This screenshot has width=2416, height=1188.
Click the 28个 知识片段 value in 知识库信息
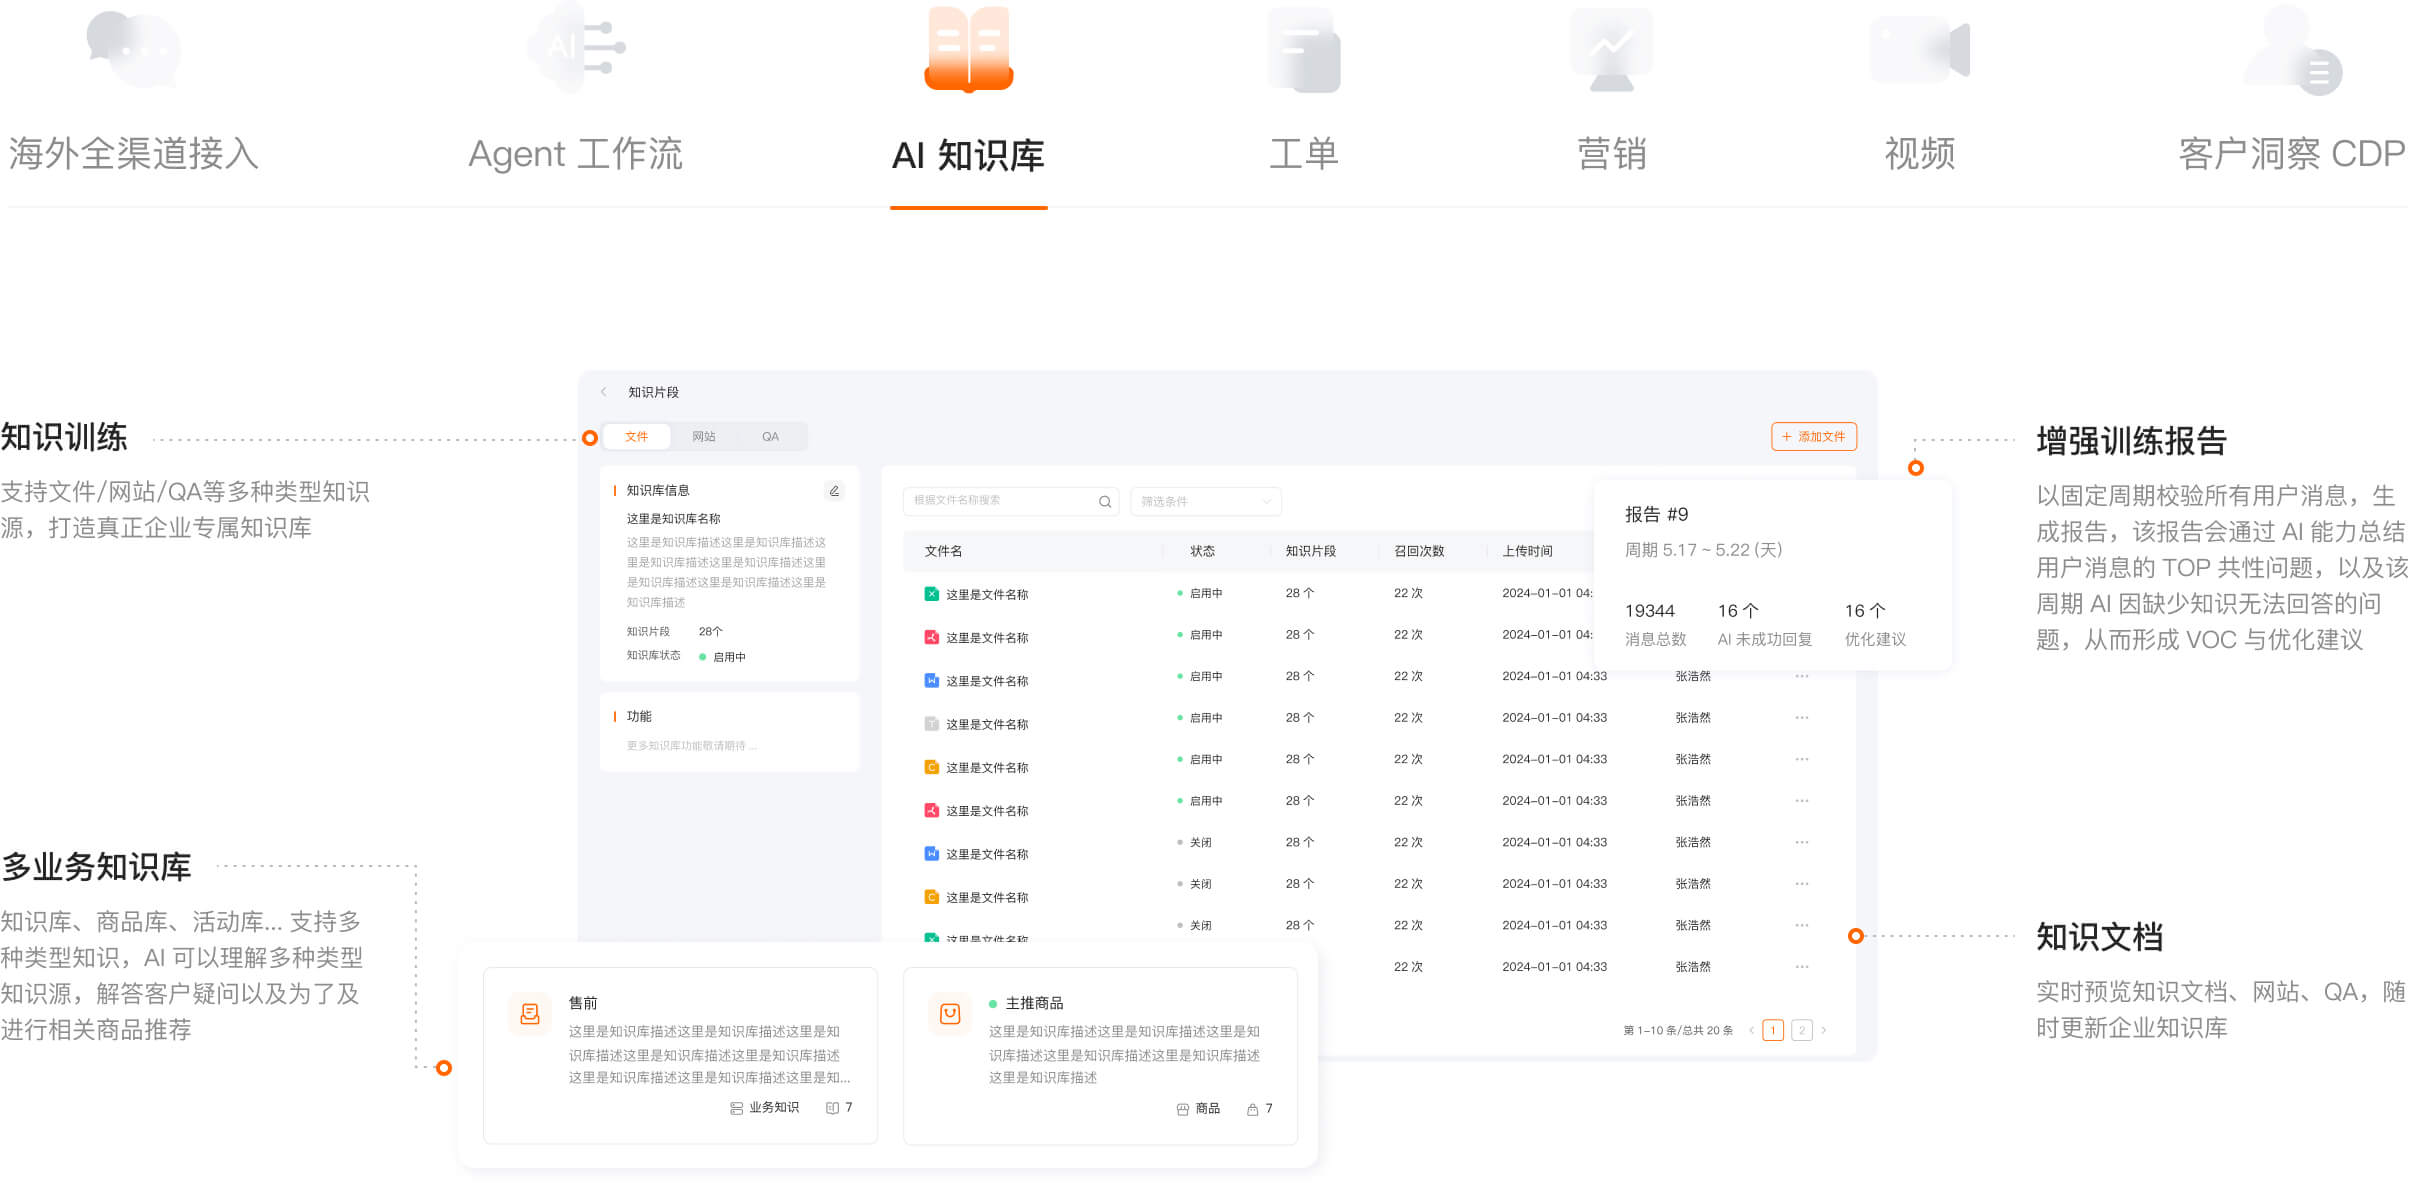pos(710,632)
